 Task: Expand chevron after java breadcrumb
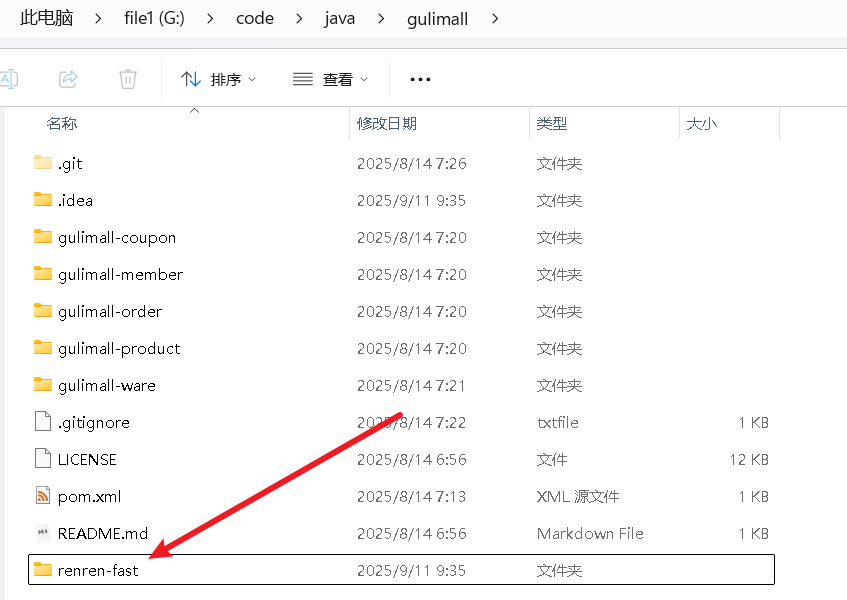381,19
